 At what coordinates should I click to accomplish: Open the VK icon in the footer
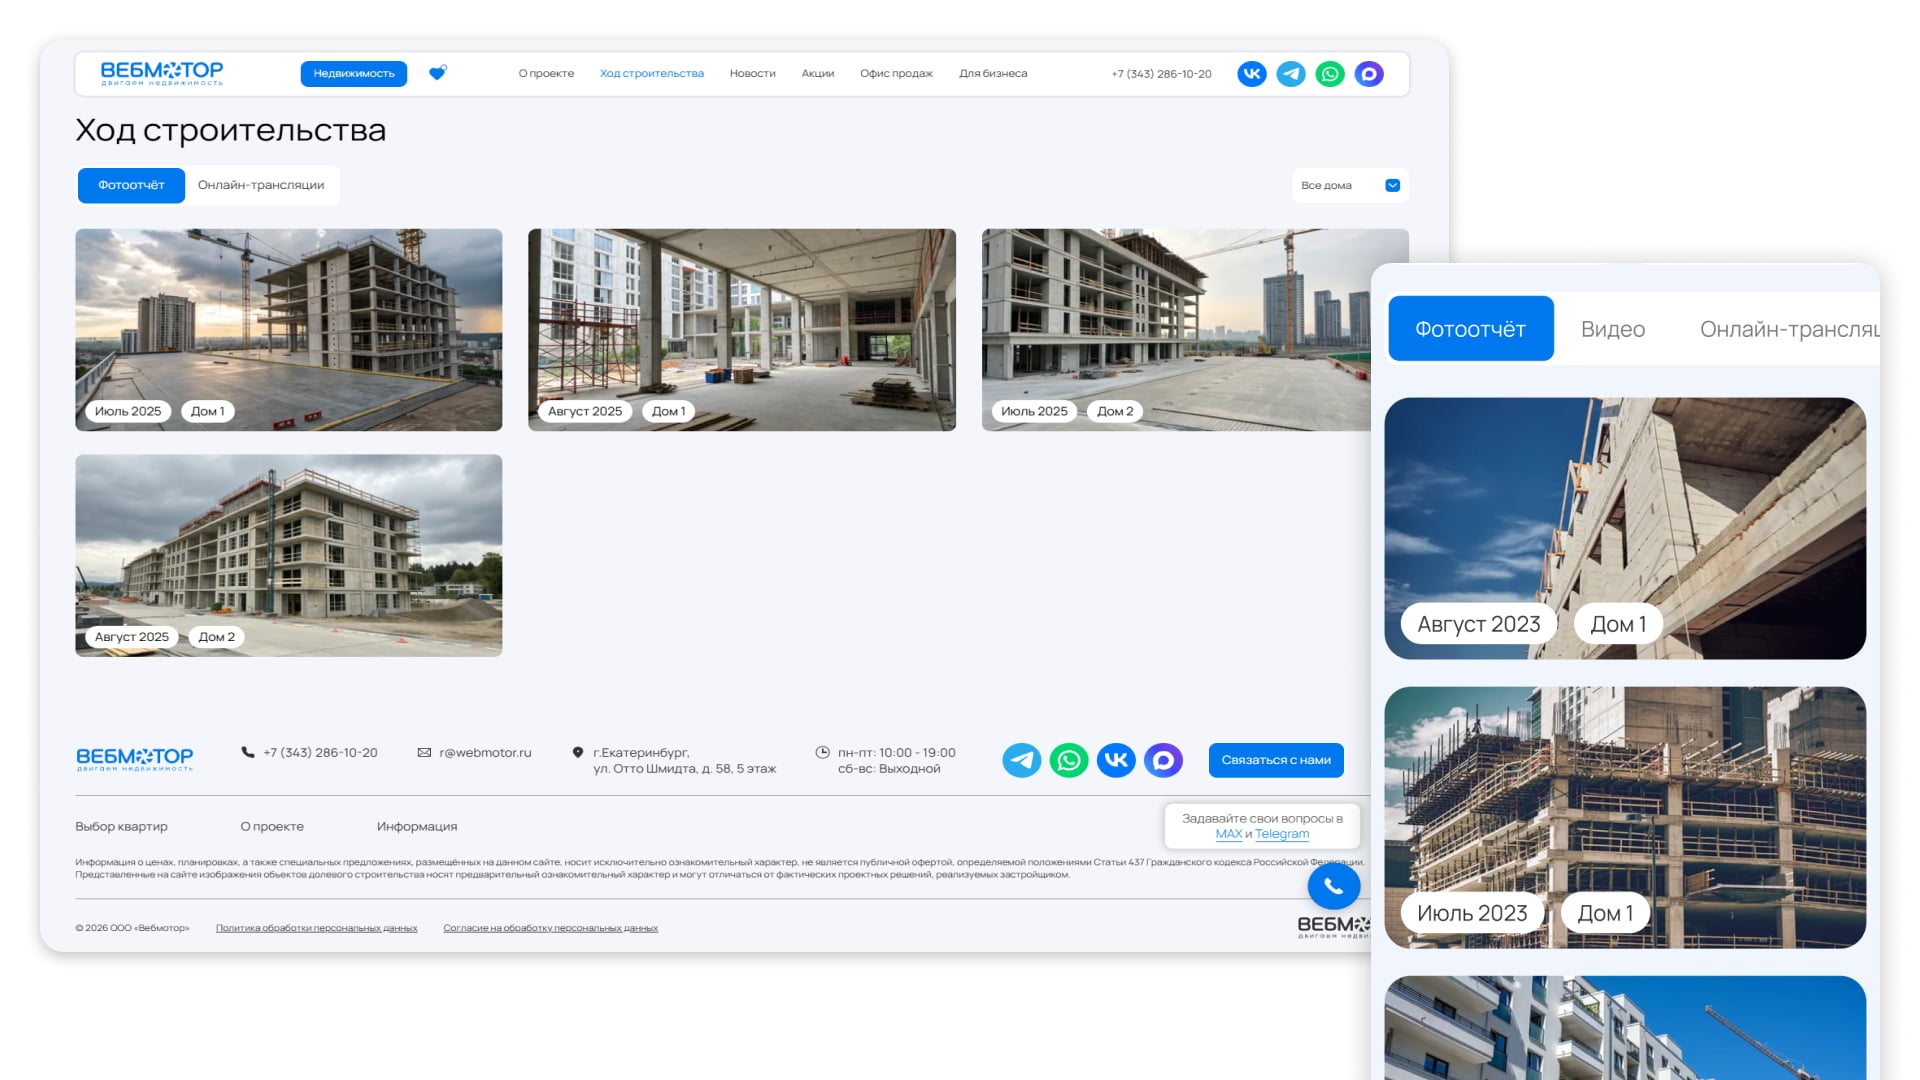point(1116,760)
